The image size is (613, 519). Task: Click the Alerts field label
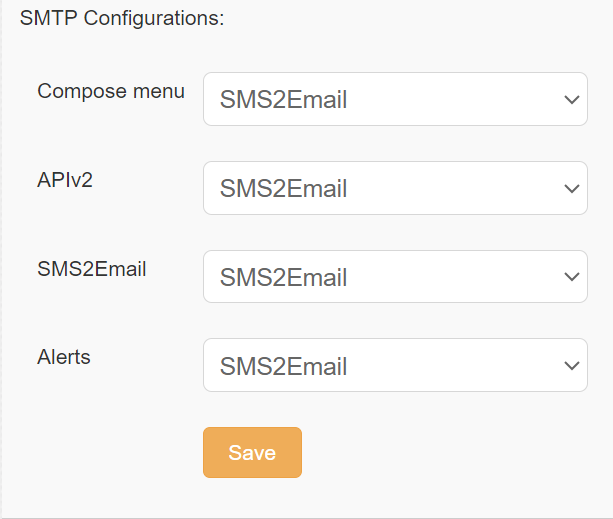(64, 357)
